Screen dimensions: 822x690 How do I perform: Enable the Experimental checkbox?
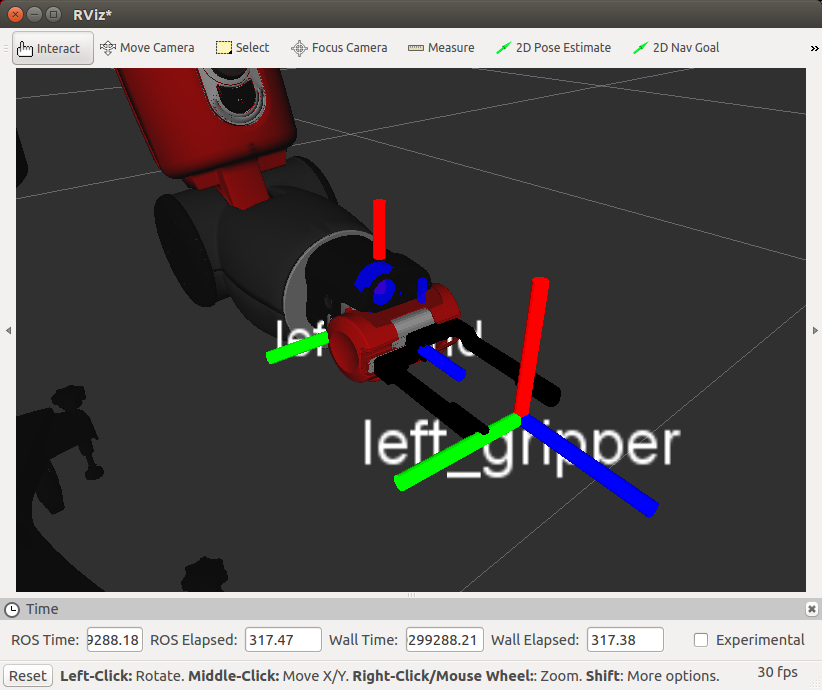click(701, 640)
